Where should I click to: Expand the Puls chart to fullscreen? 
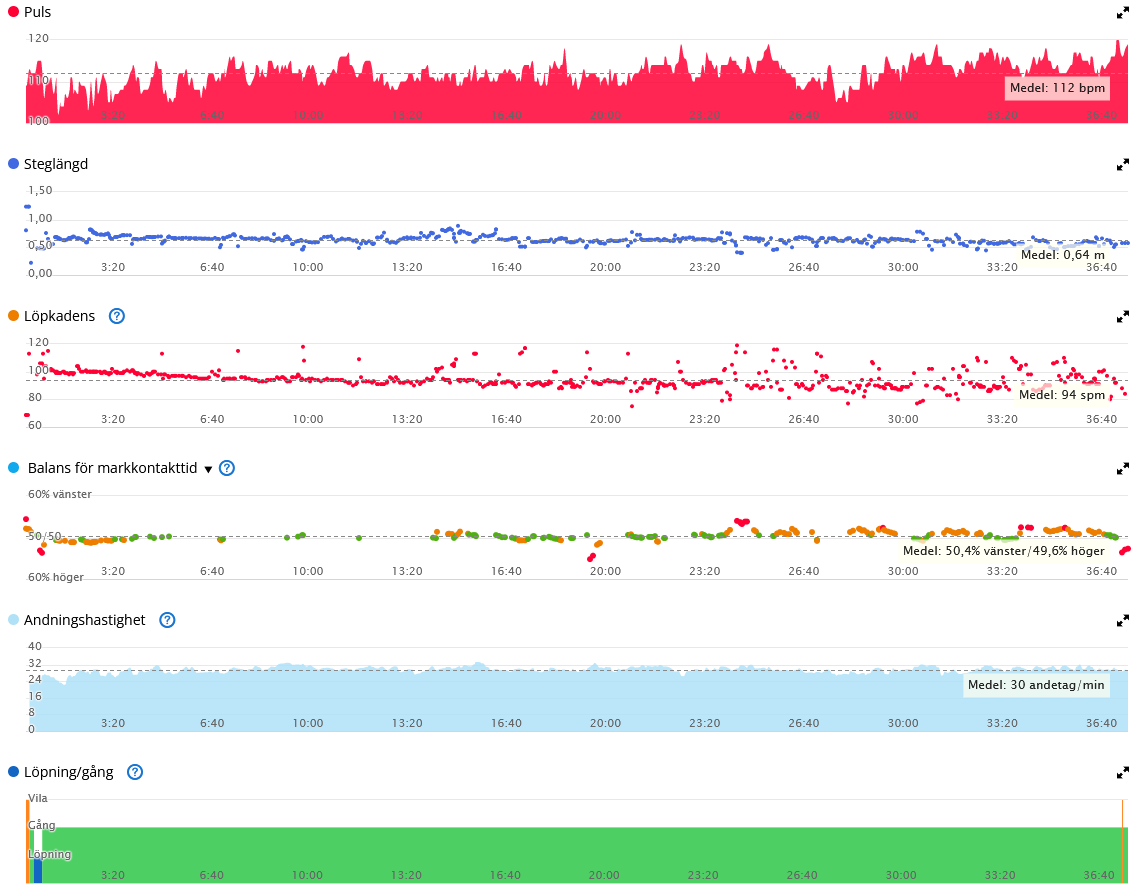(x=1122, y=13)
